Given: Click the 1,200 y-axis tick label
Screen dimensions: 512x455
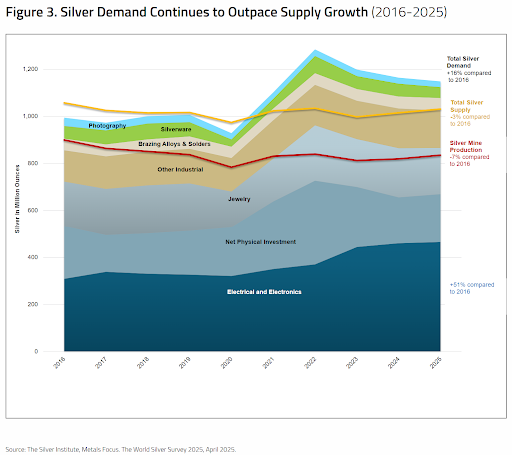Looking at the screenshot, I should click(30, 69).
